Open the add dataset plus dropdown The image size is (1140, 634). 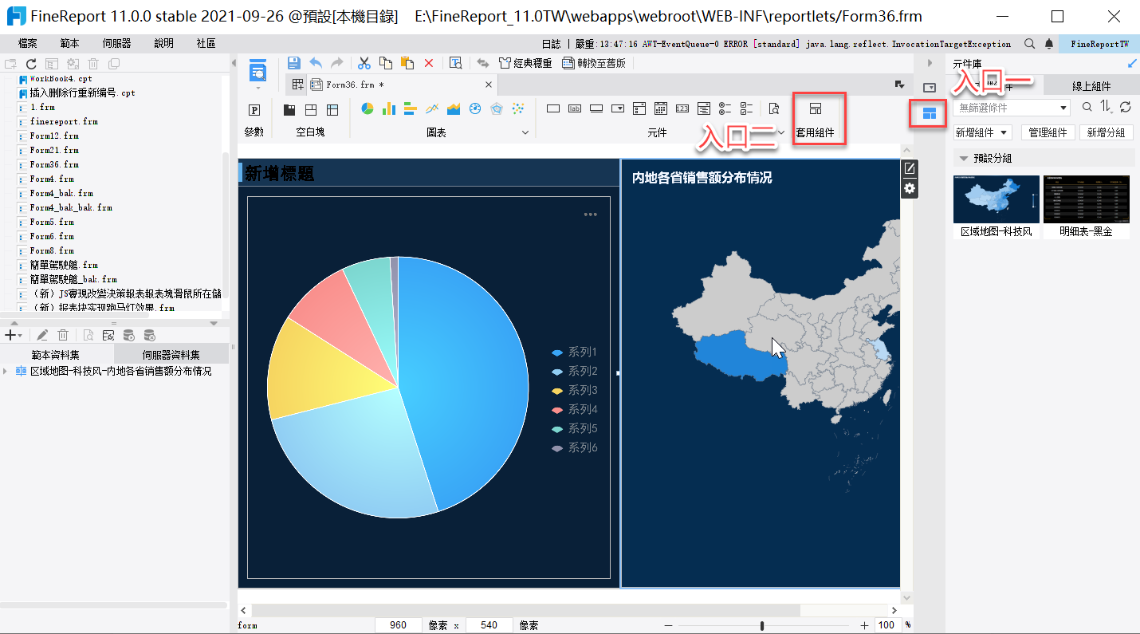pos(13,335)
